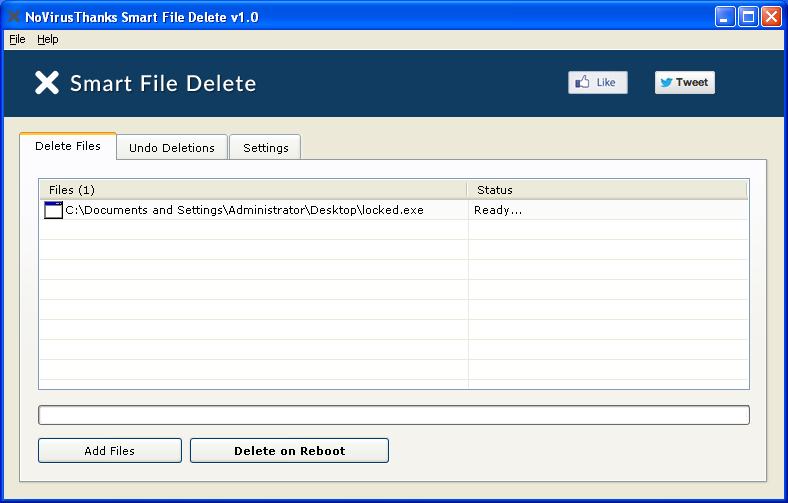Image resolution: width=788 pixels, height=503 pixels.
Task: Select the locked.exe file path row
Action: coord(393,210)
